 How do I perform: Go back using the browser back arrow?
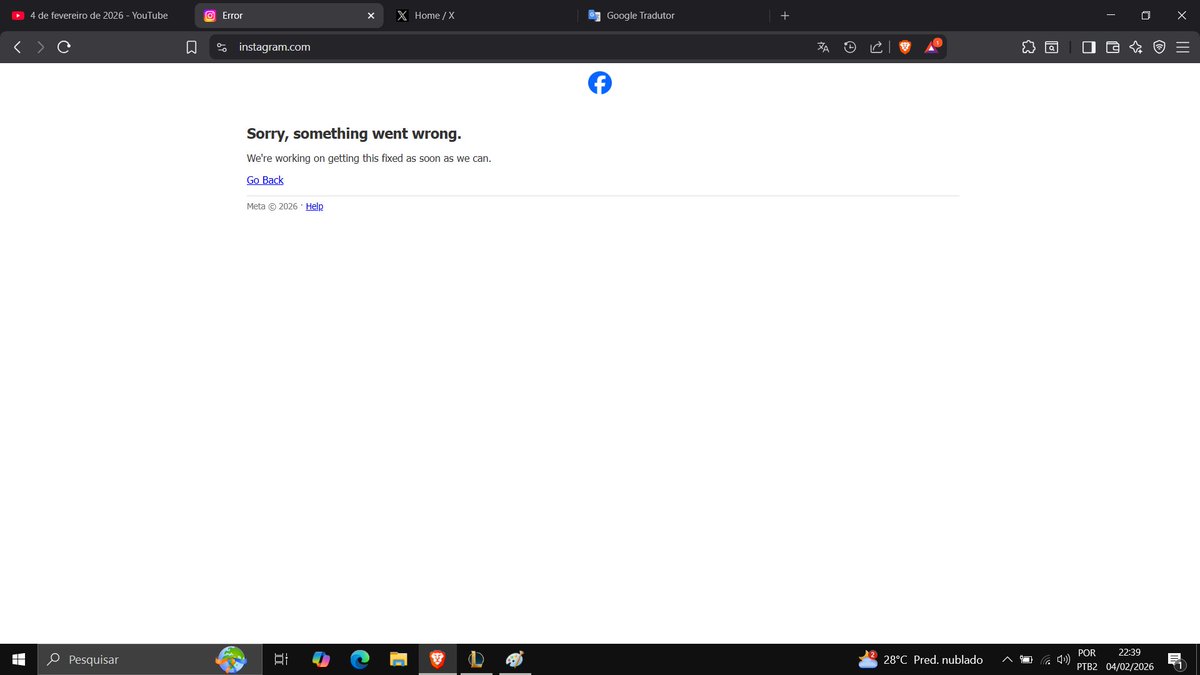tap(17, 47)
